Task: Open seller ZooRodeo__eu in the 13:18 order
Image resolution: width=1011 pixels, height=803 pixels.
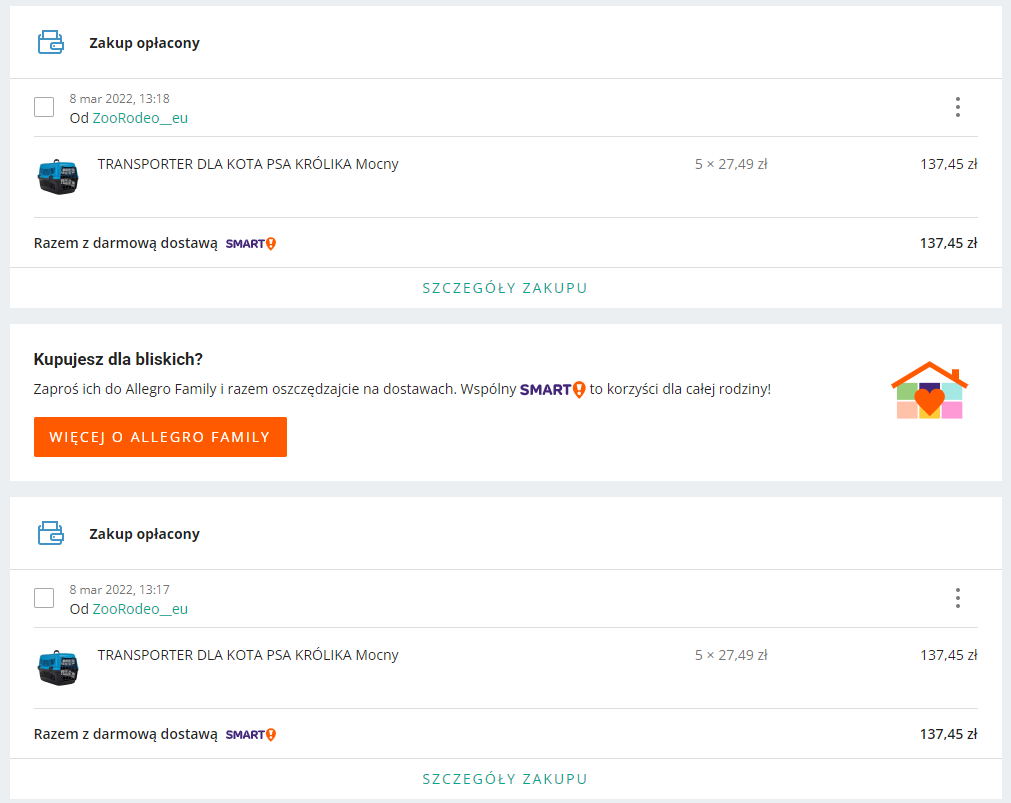Action: pyautogui.click(x=140, y=118)
